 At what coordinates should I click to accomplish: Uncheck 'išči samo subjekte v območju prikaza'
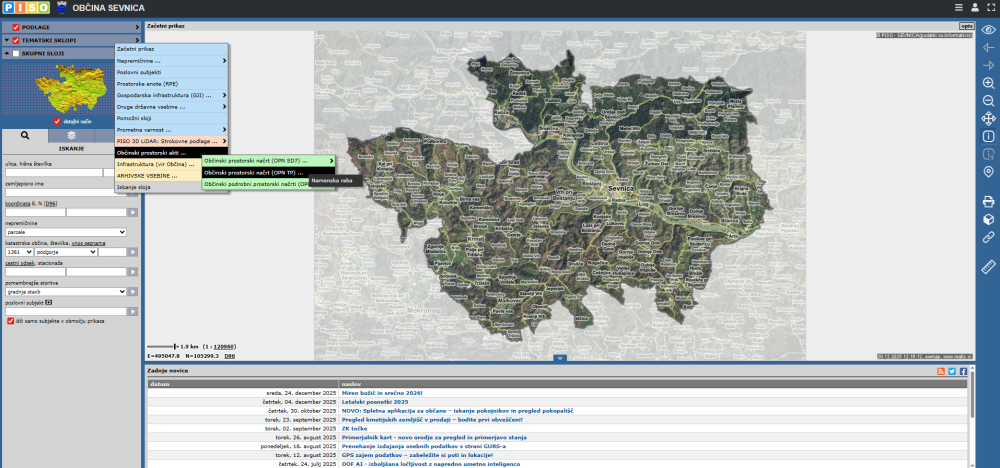9,321
